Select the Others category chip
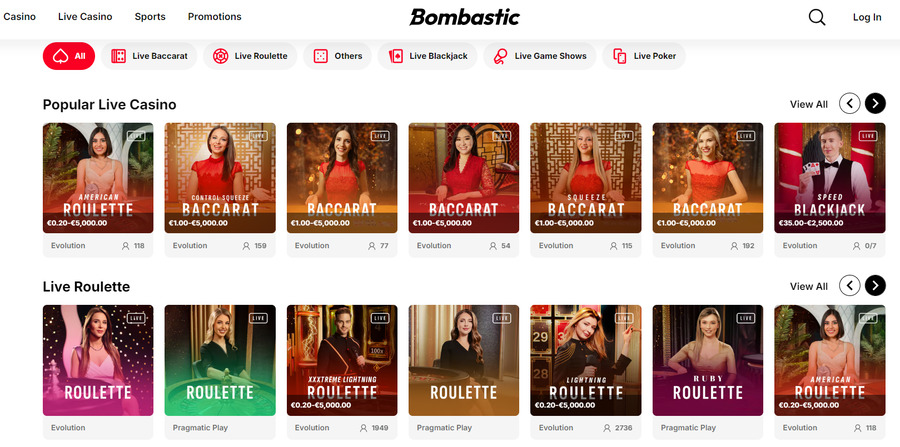 (x=337, y=56)
